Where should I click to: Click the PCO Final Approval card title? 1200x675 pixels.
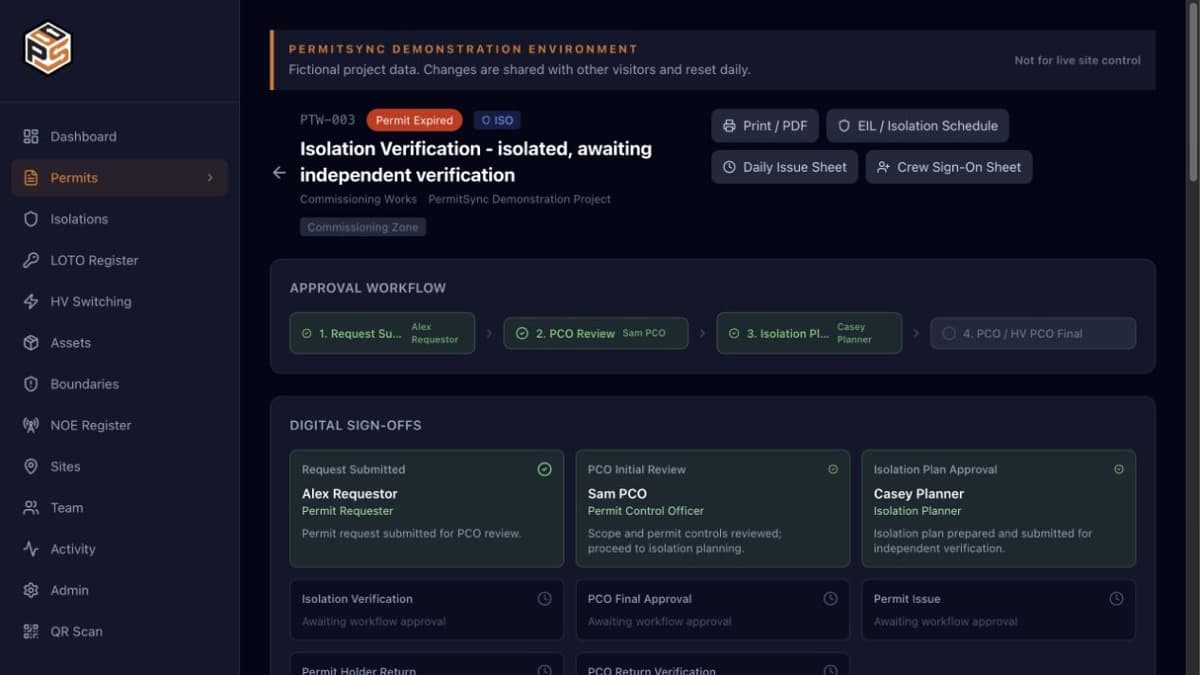(640, 599)
